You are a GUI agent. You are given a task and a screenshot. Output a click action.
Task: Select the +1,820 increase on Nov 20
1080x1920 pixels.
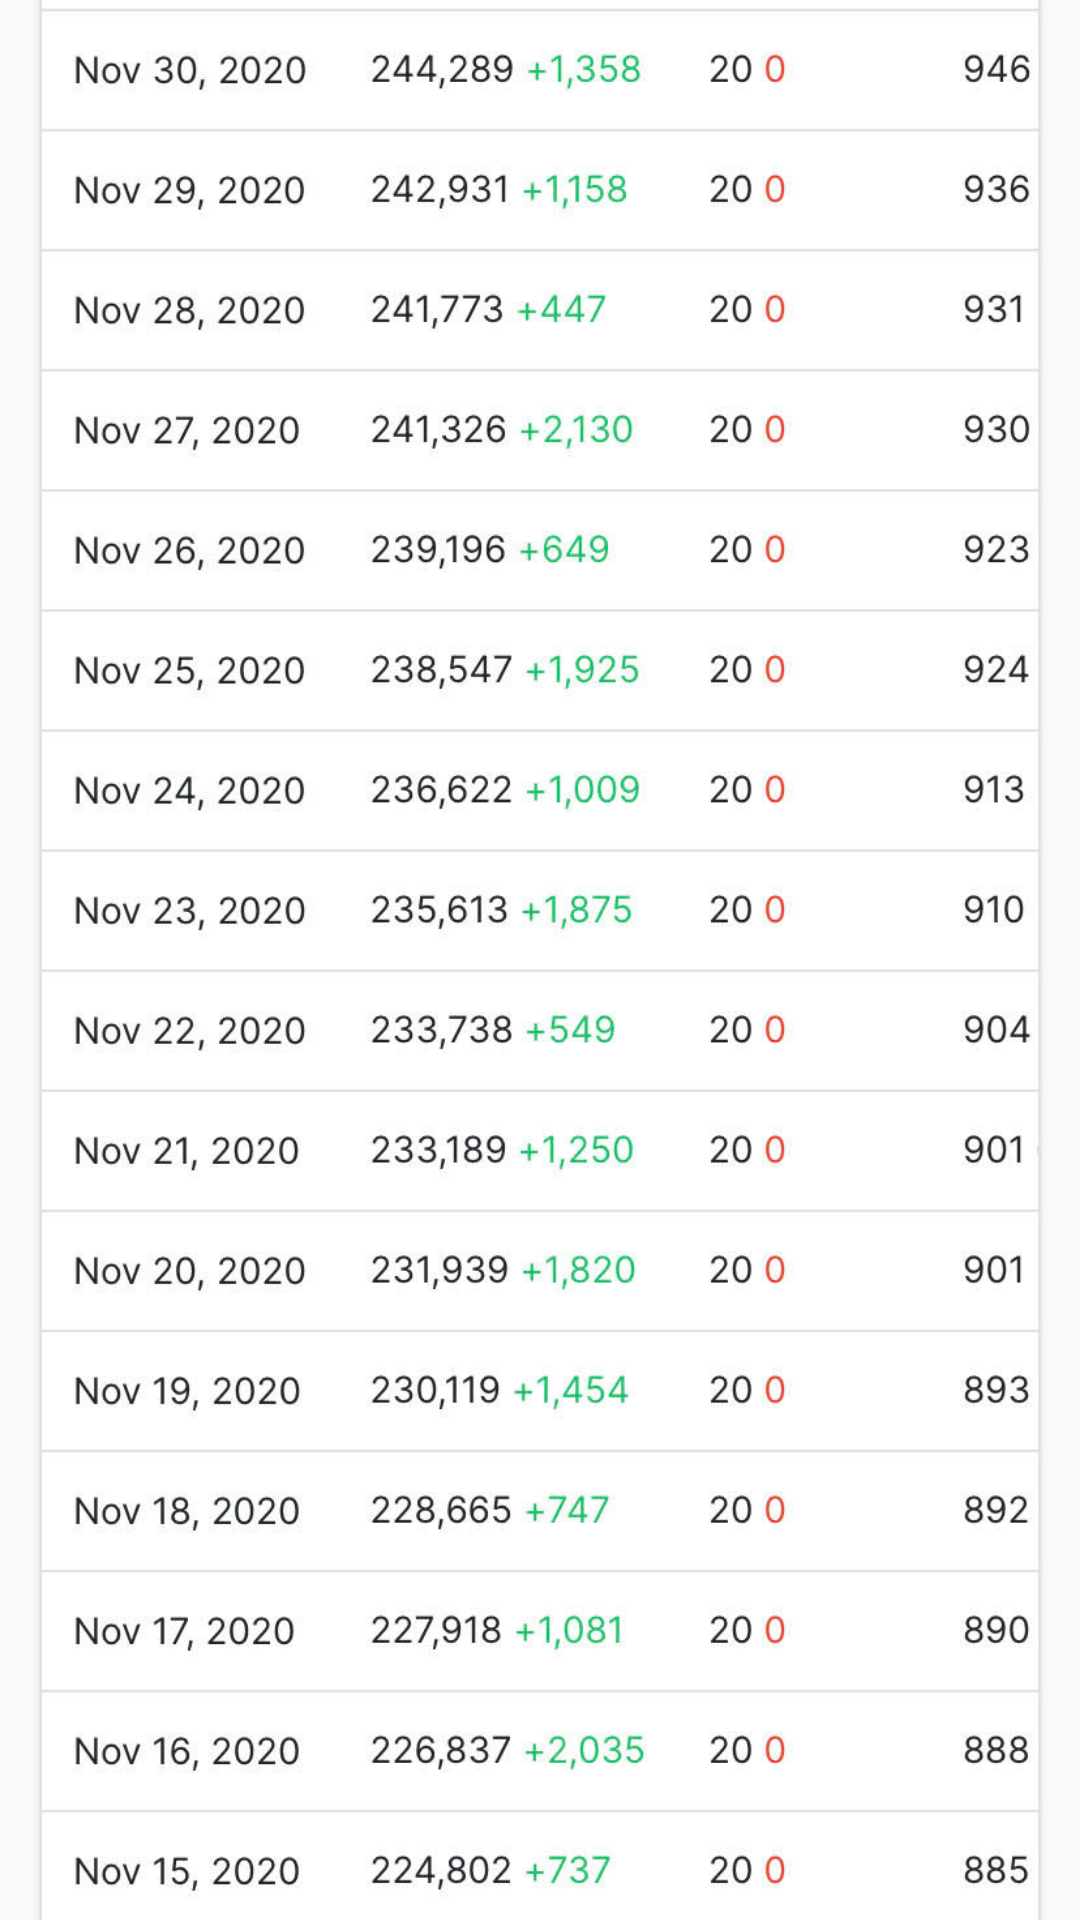pos(578,1269)
